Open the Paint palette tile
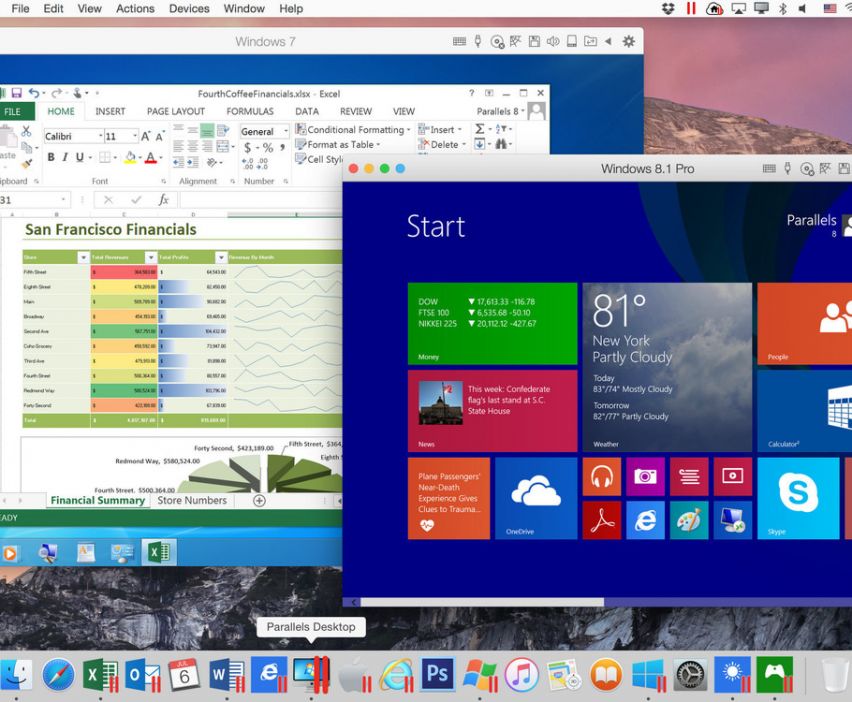Image resolution: width=852 pixels, height=702 pixels. 689,520
